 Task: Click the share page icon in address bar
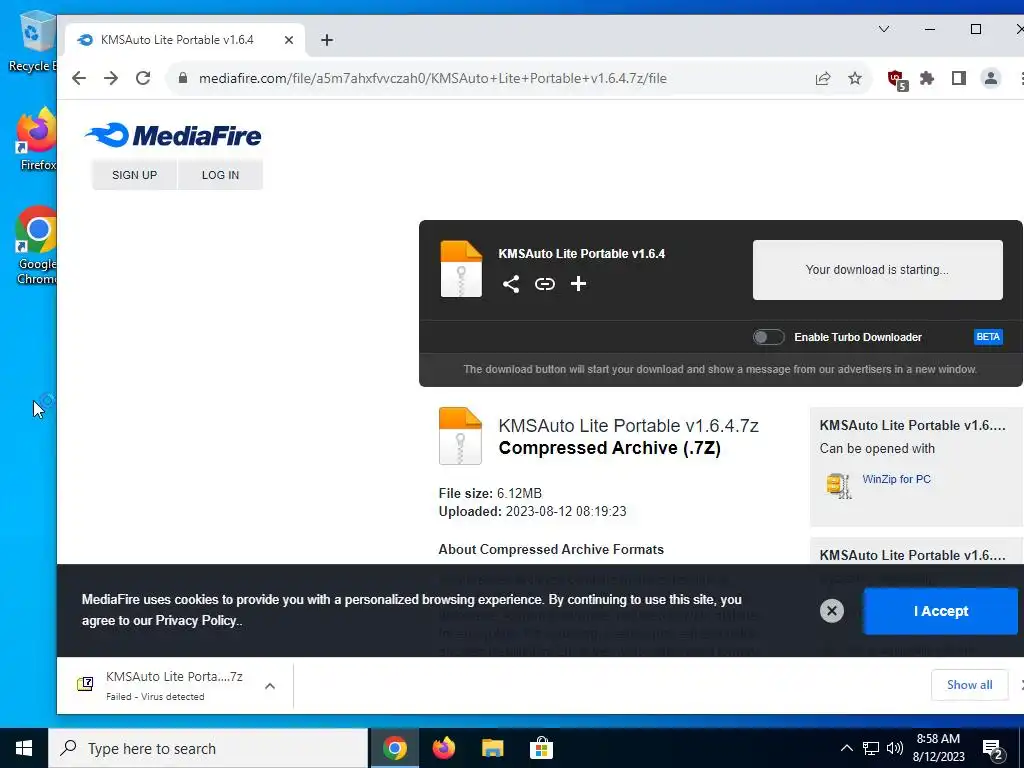tap(823, 78)
